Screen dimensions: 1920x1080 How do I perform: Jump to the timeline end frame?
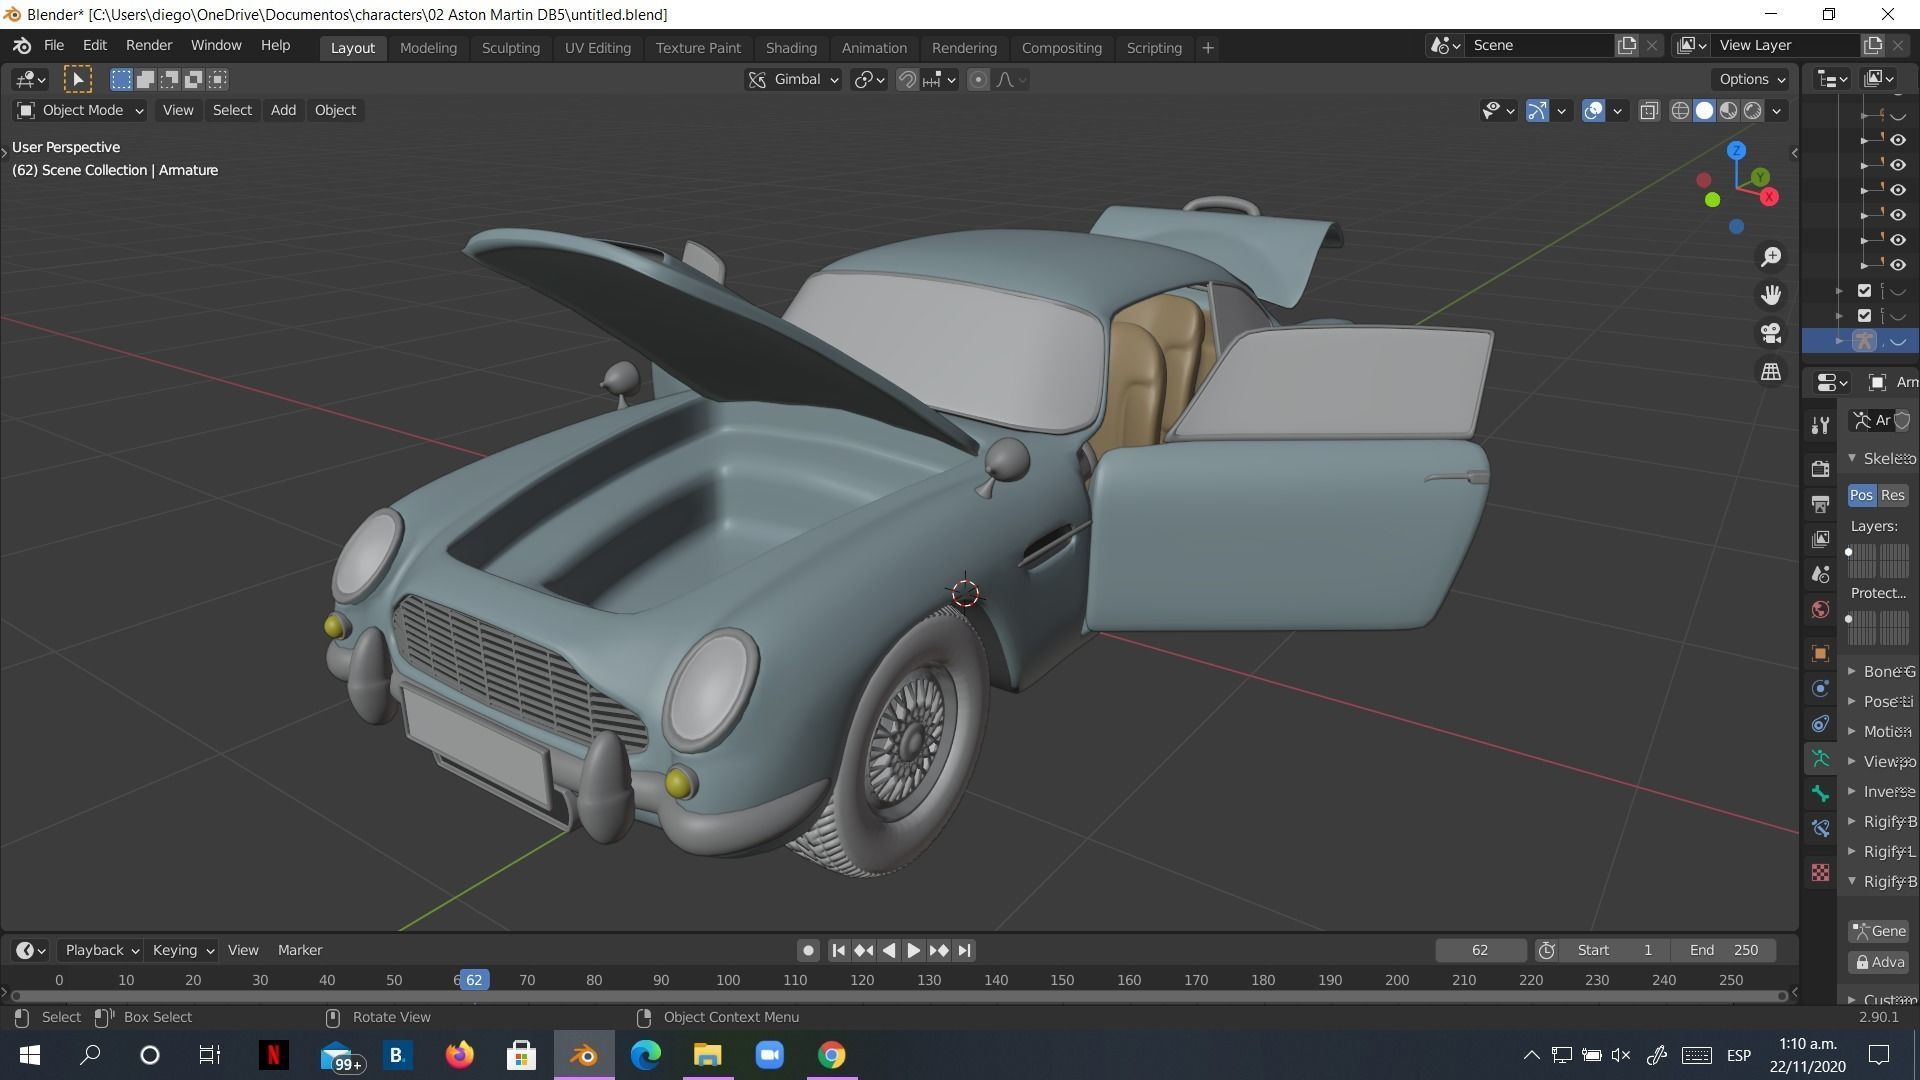964,950
